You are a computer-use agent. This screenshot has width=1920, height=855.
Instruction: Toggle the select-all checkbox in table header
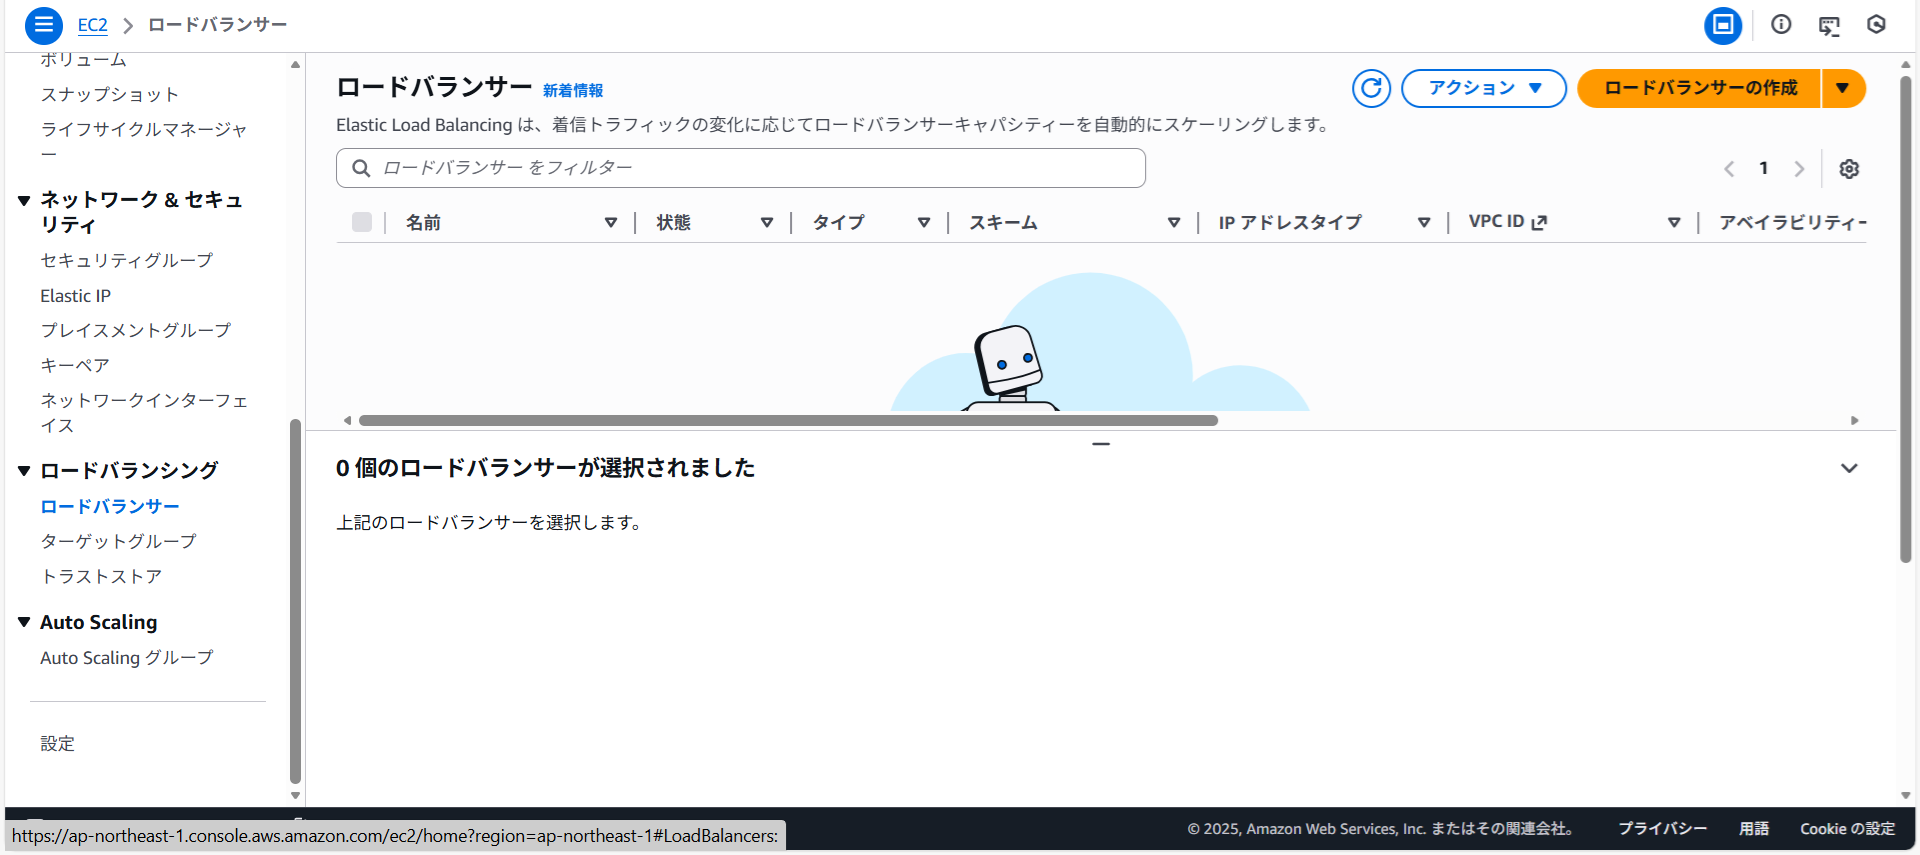(x=362, y=222)
